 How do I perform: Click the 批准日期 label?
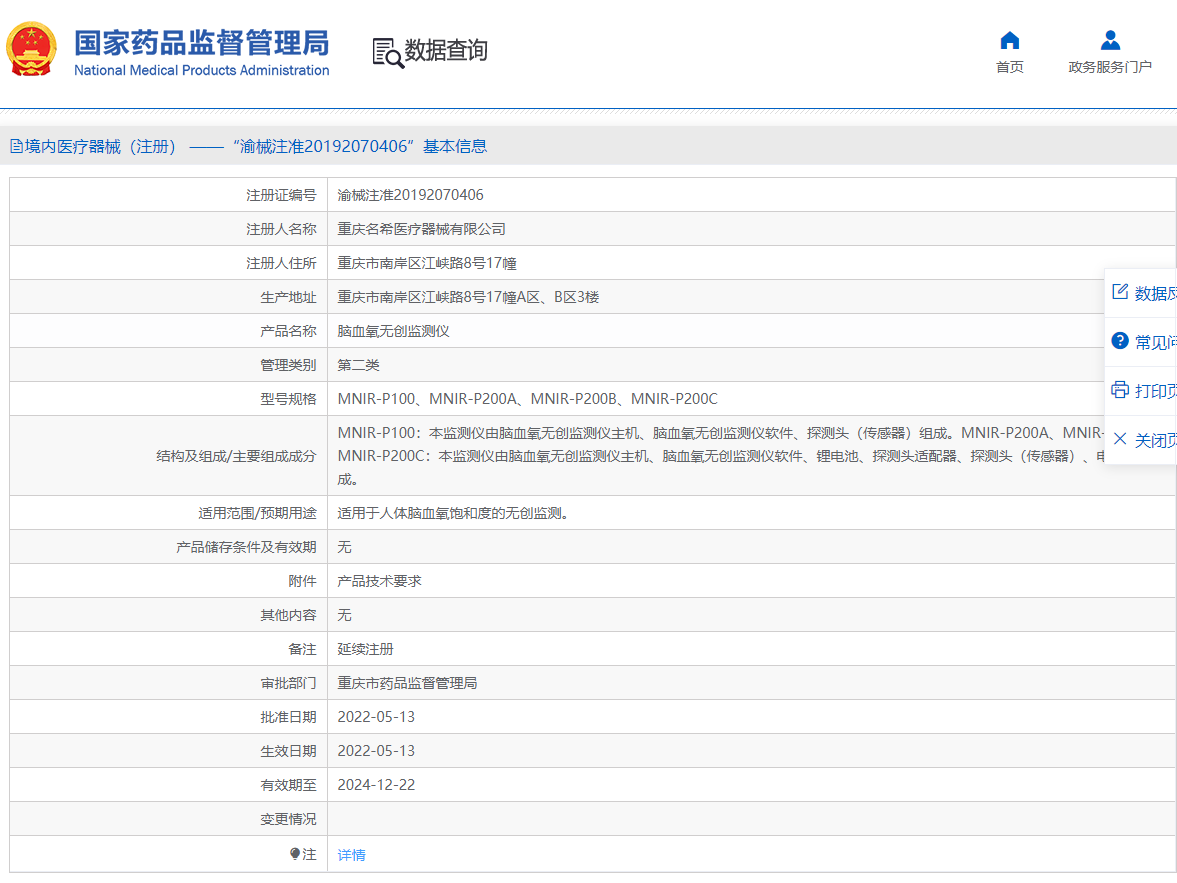click(288, 717)
